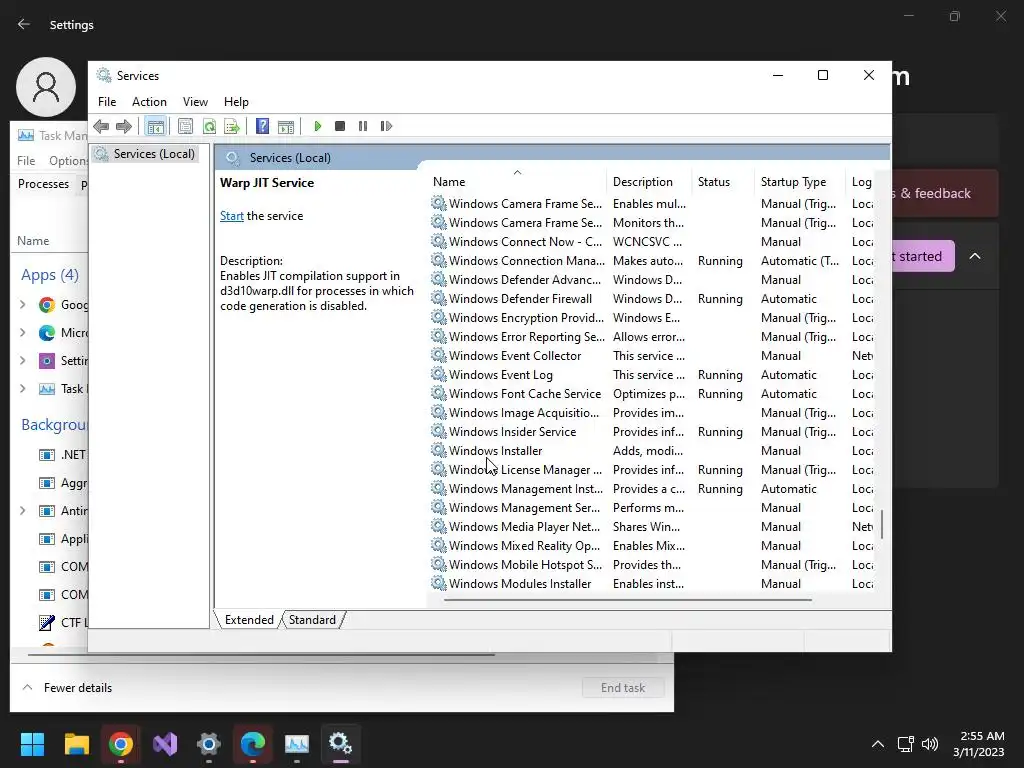Open Google Chrome from the taskbar
Viewport: 1024px width, 768px height.
[x=121, y=744]
